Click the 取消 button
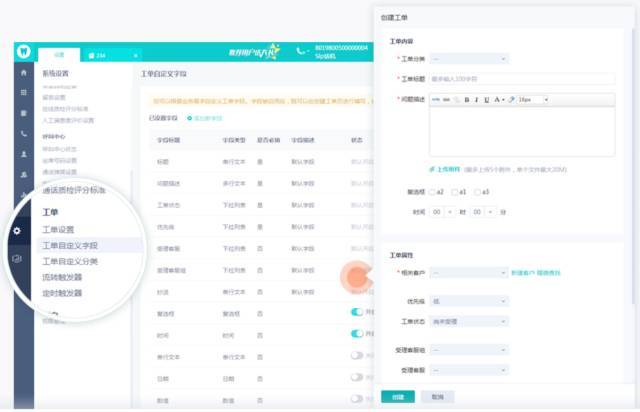The image size is (640, 412). coord(438,397)
